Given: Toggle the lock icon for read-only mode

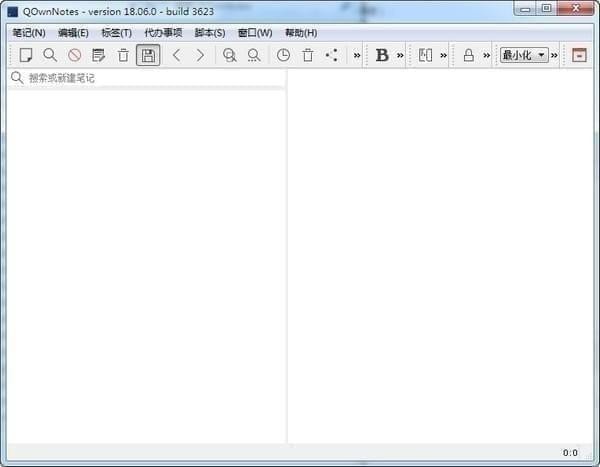Looking at the screenshot, I should point(468,55).
